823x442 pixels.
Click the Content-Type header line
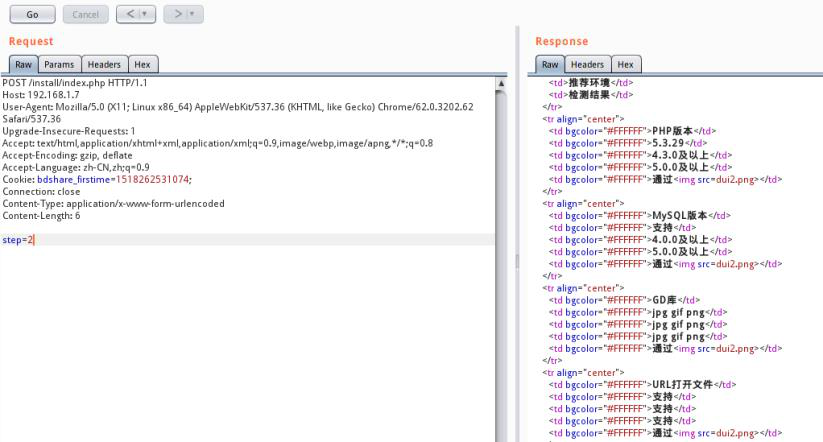(x=113, y=204)
